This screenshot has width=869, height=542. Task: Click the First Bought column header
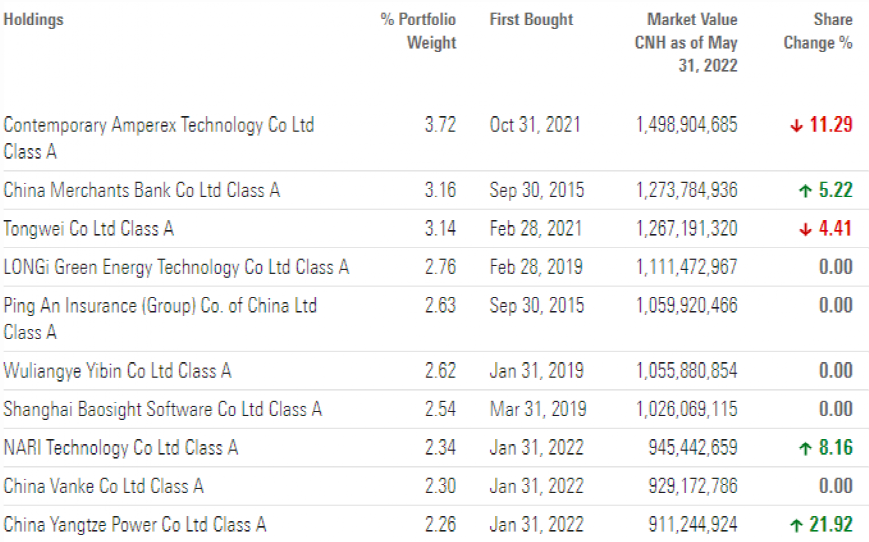click(x=531, y=19)
